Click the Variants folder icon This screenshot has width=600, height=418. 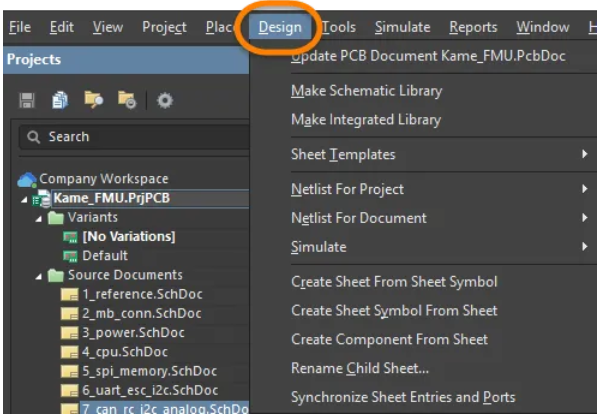(x=56, y=218)
